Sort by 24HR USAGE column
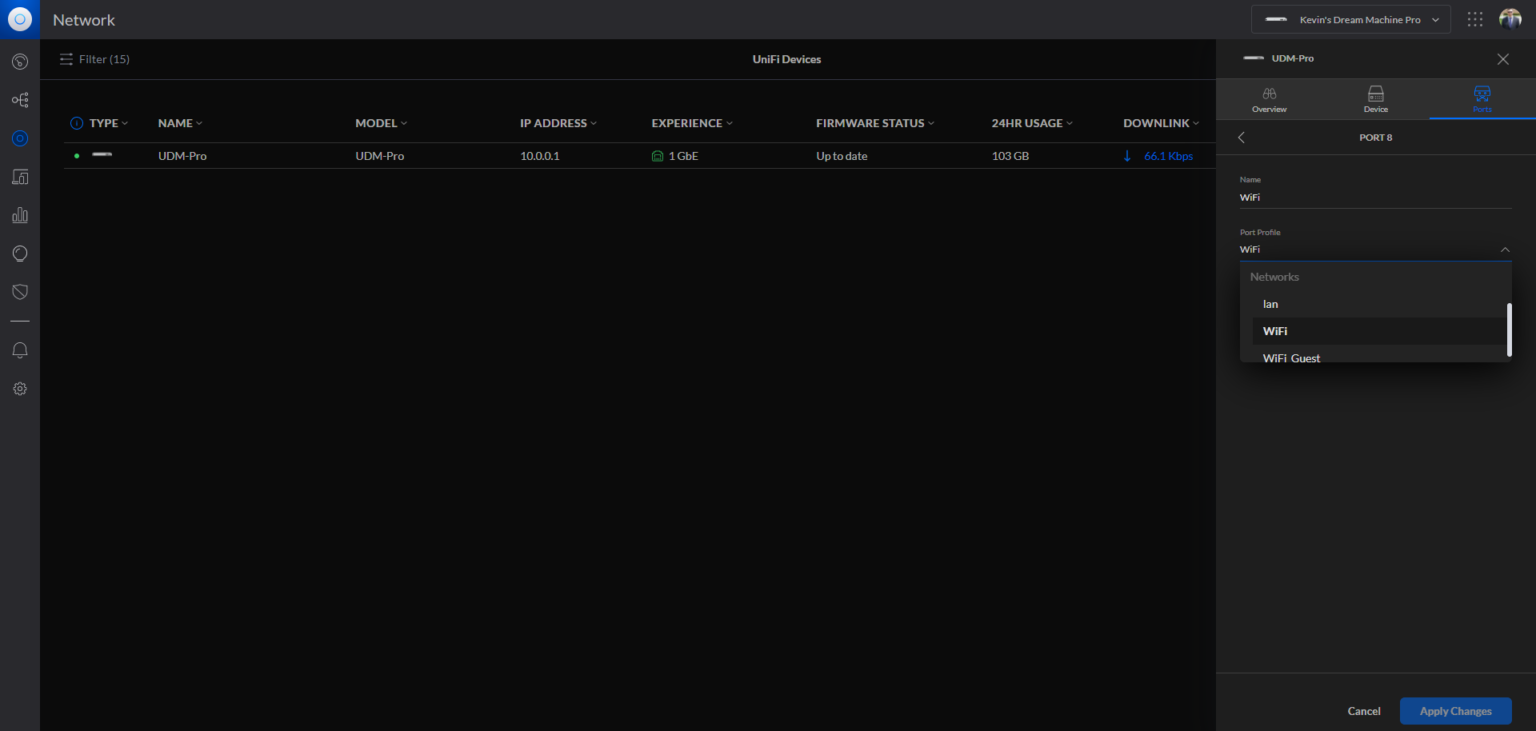The image size is (1536, 731). [1032, 123]
